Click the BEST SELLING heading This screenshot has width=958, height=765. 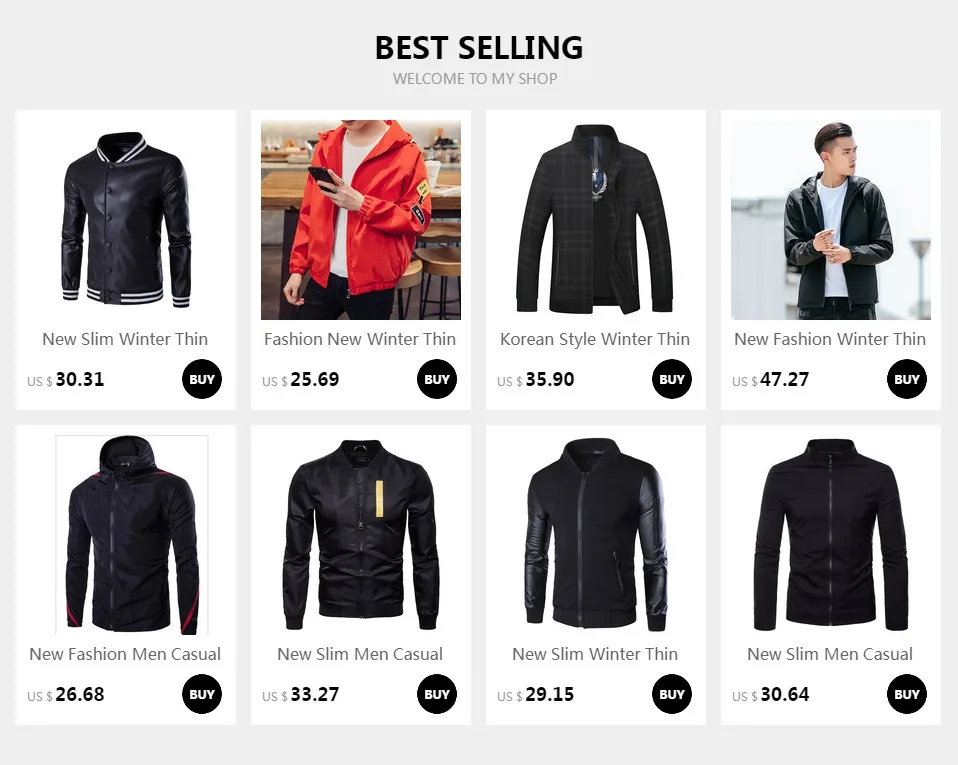click(x=479, y=48)
